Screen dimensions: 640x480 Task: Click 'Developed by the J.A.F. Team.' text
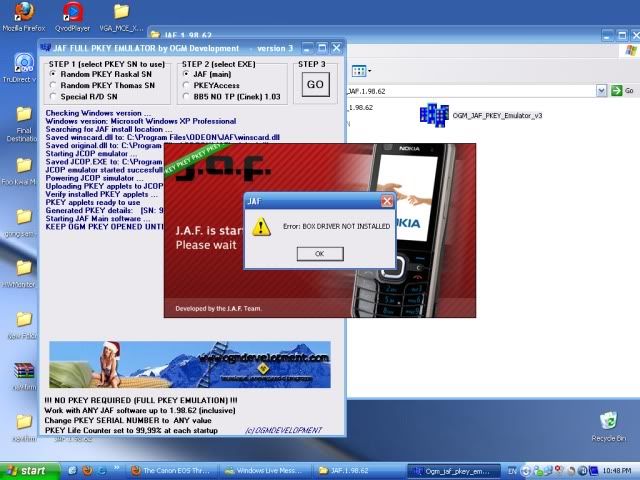pyautogui.click(x=219, y=309)
